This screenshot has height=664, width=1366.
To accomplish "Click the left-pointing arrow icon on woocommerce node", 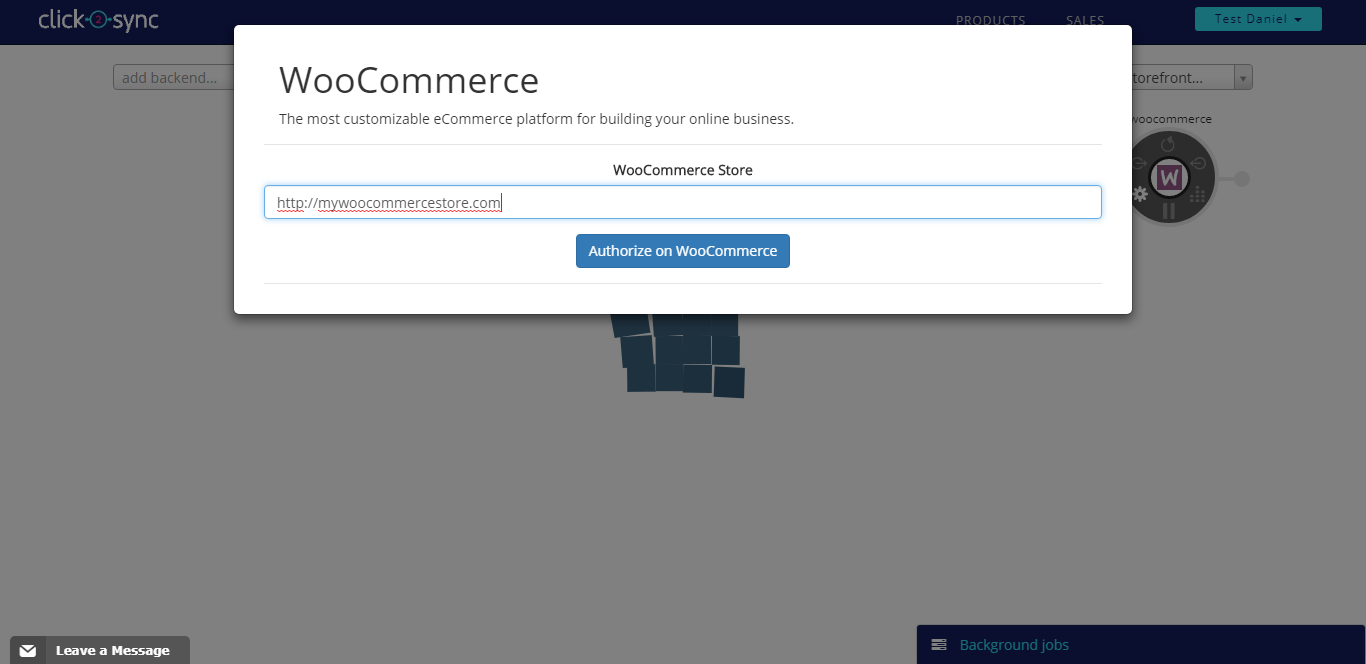I will coord(1197,162).
